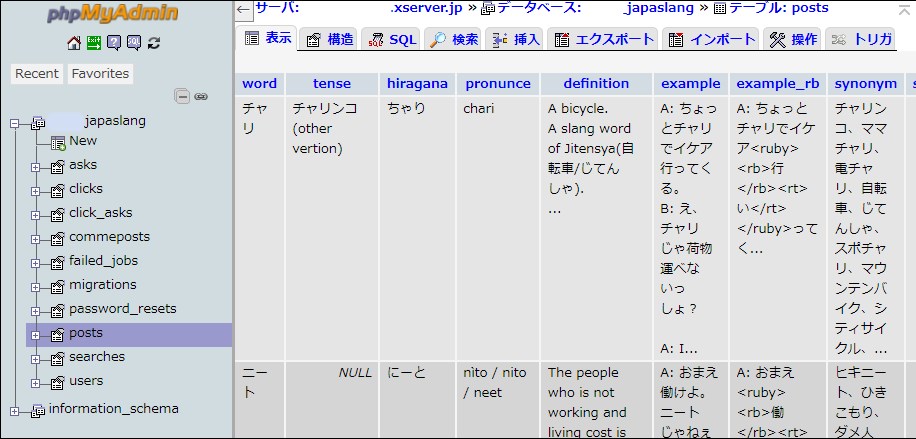Collapse the japaslang database tree
Viewport: 916px width, 439px height.
tap(15, 123)
